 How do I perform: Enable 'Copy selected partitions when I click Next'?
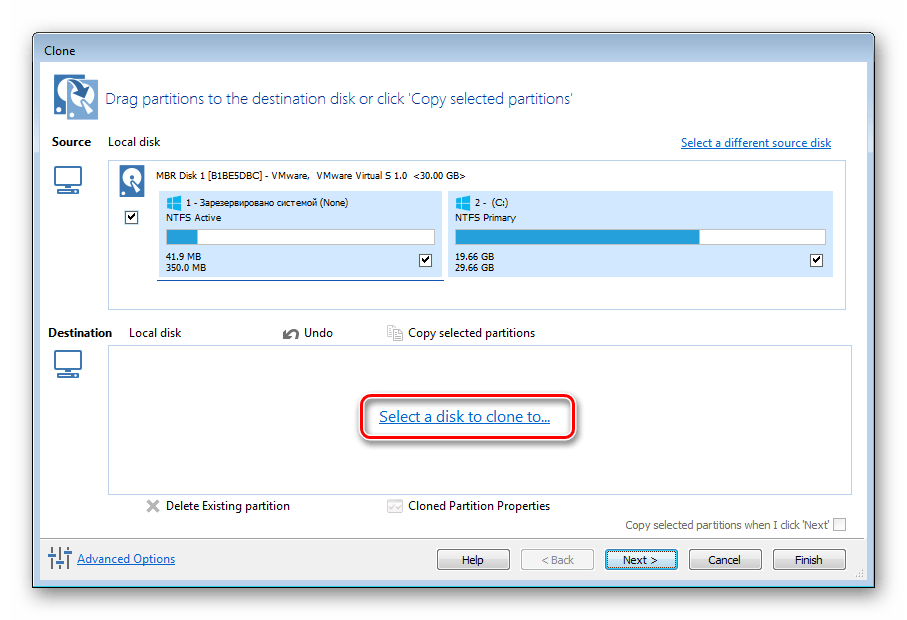[840, 525]
